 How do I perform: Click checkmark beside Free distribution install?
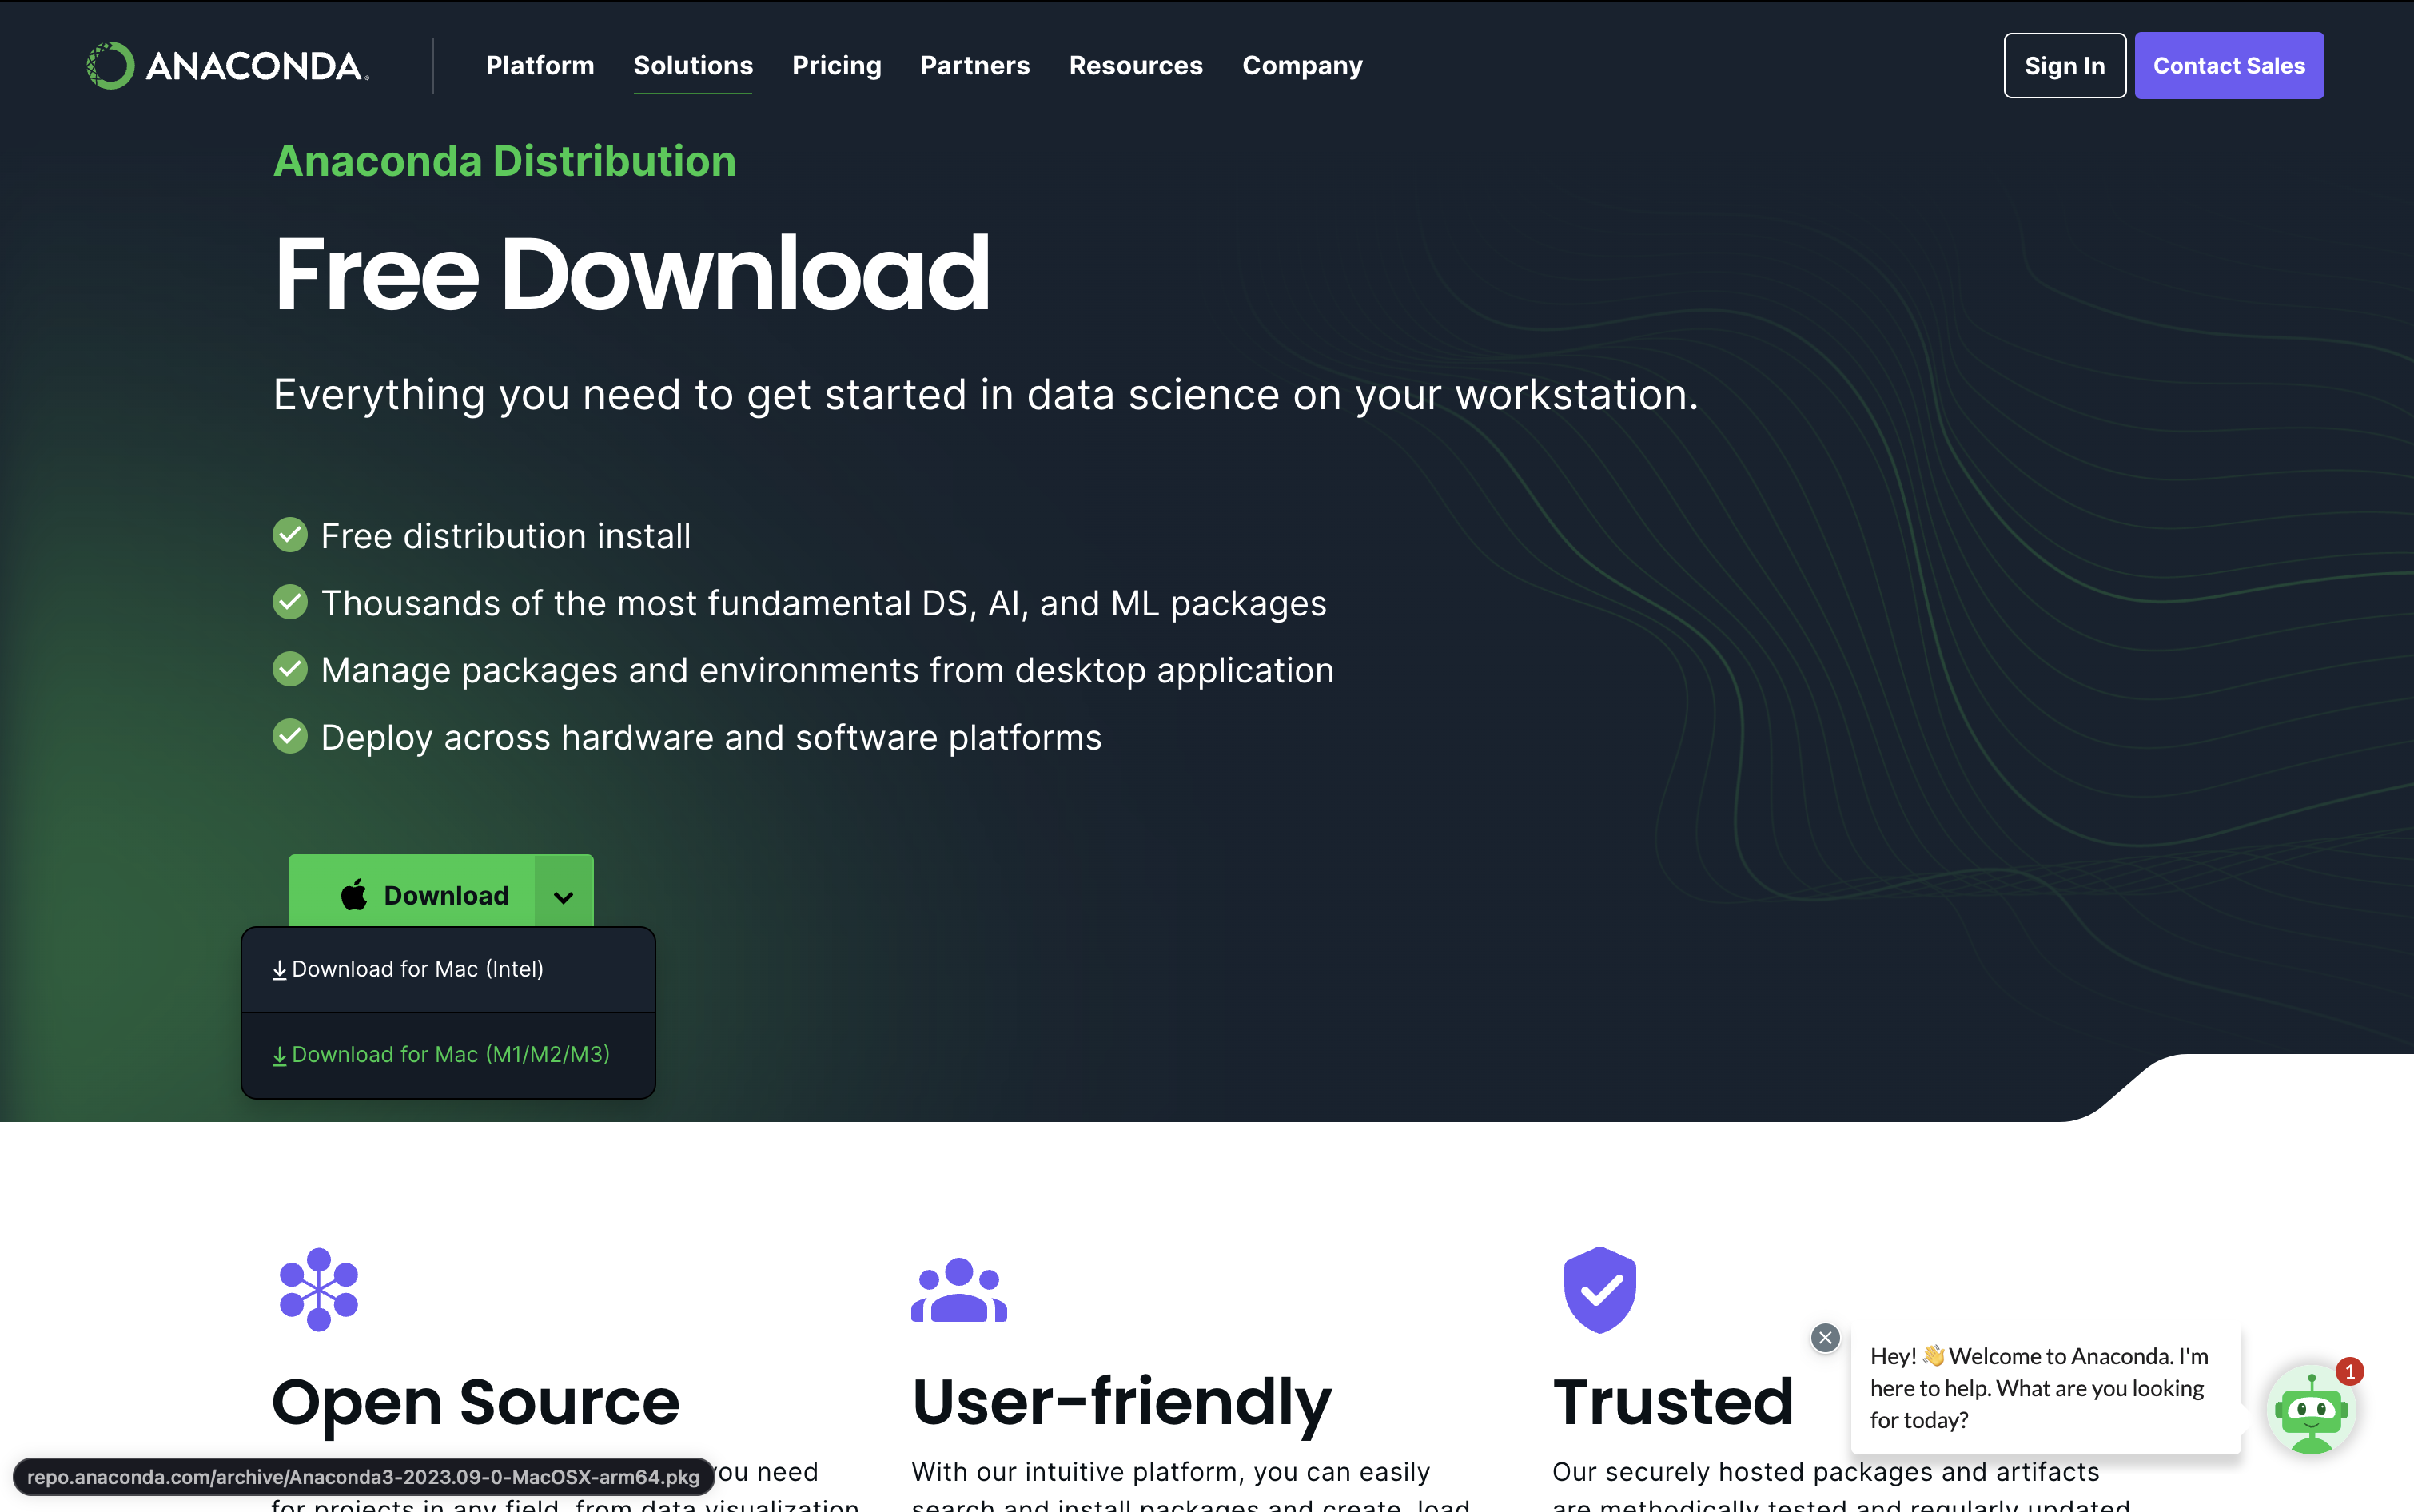click(290, 535)
